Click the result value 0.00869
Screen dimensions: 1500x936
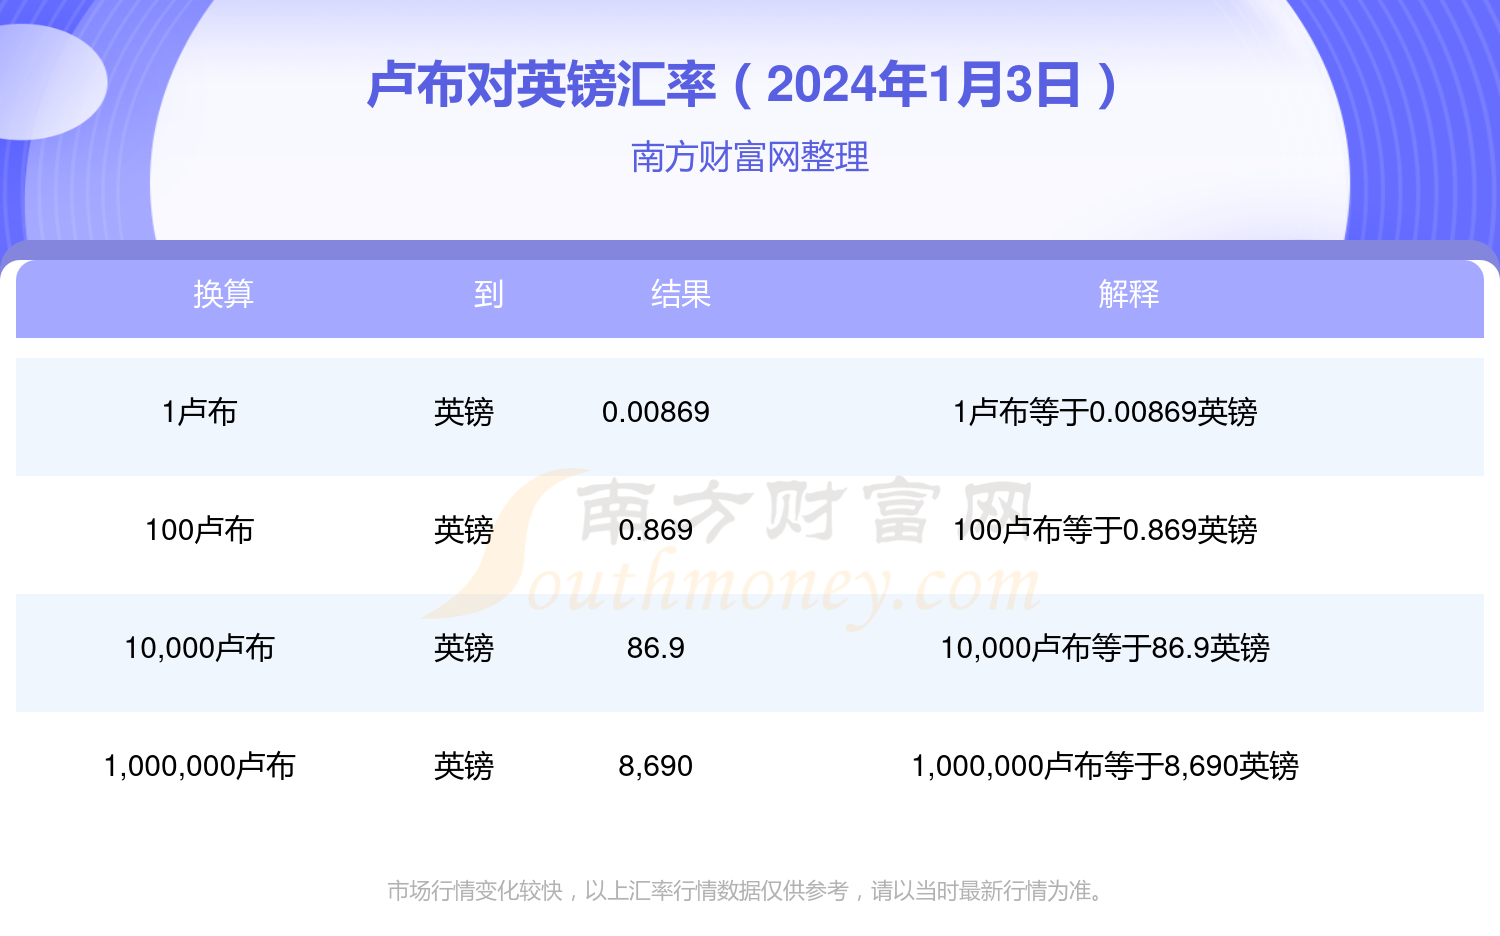coord(656,412)
